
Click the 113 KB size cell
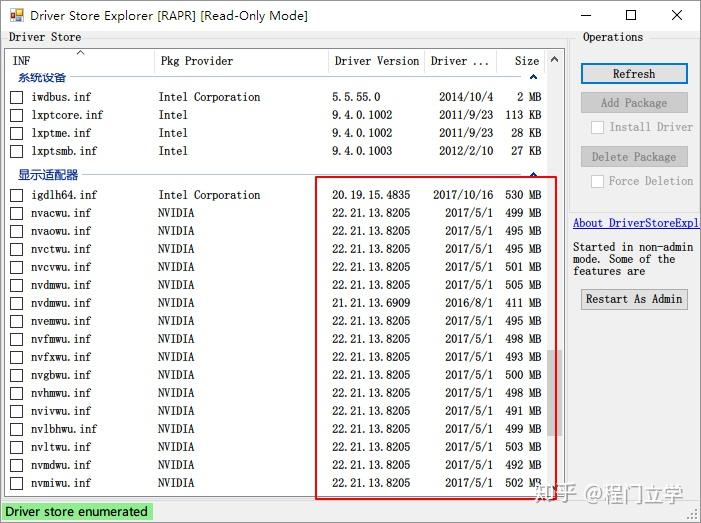(x=523, y=115)
